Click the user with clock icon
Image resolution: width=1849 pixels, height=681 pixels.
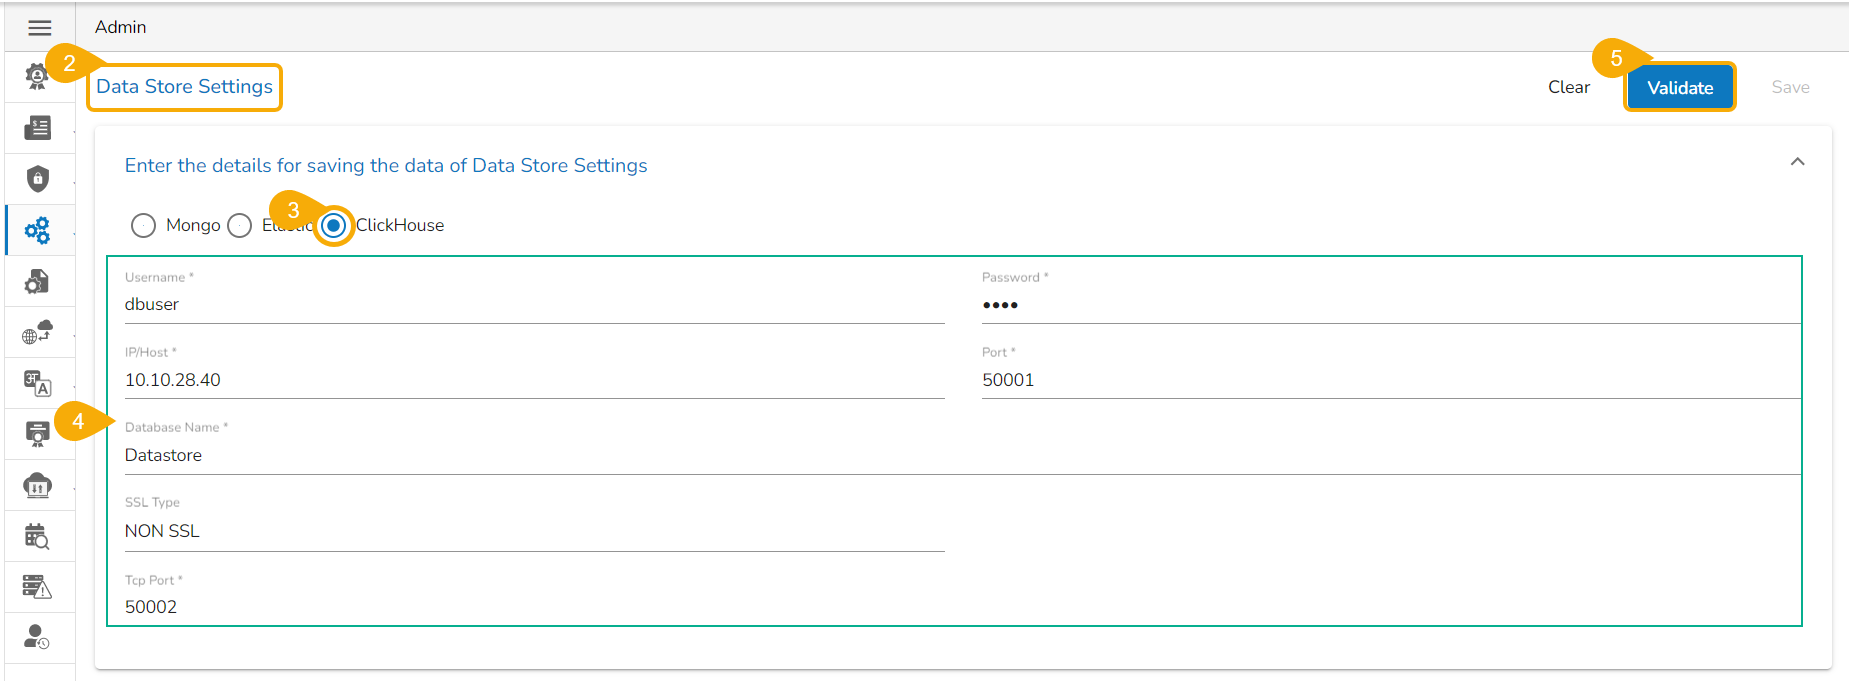tap(38, 638)
